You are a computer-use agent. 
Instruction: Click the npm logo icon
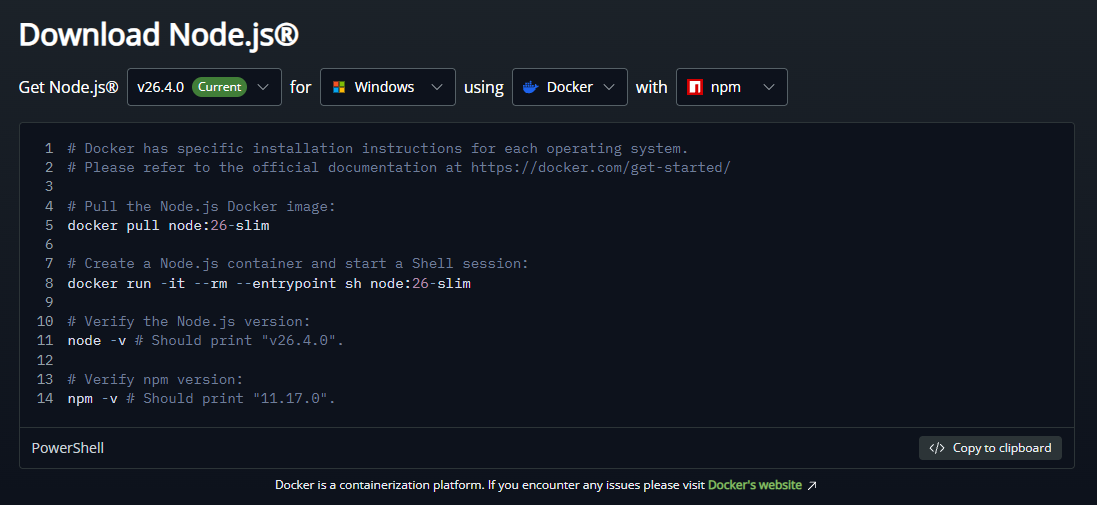point(695,87)
